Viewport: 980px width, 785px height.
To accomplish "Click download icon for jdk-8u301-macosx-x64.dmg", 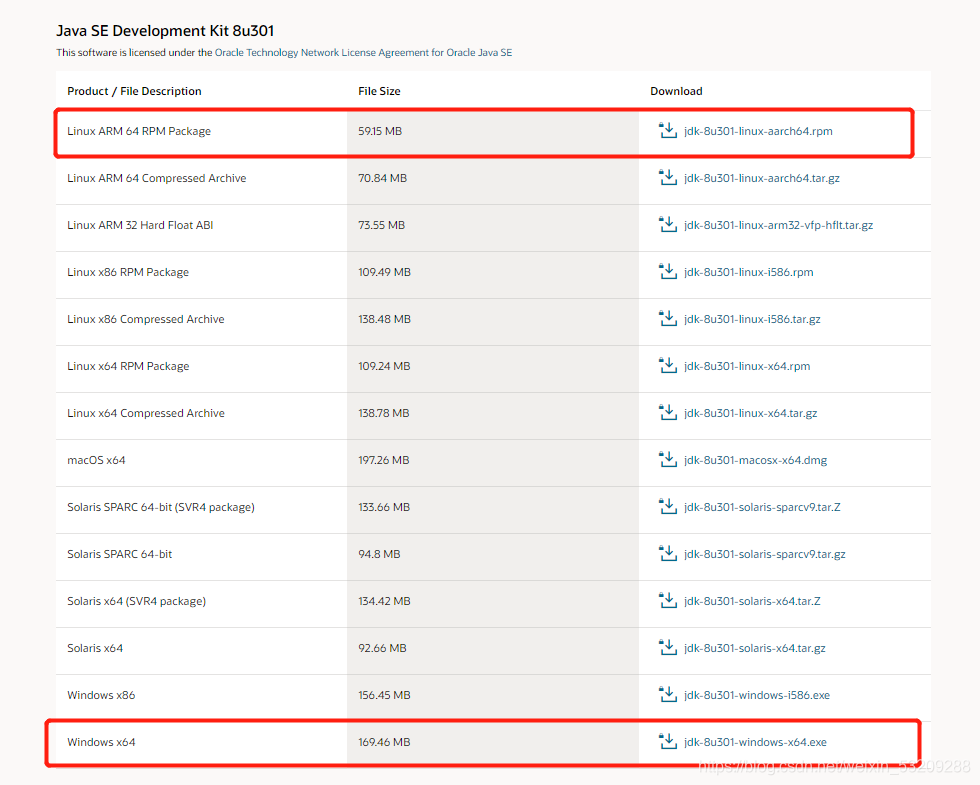I will (668, 459).
